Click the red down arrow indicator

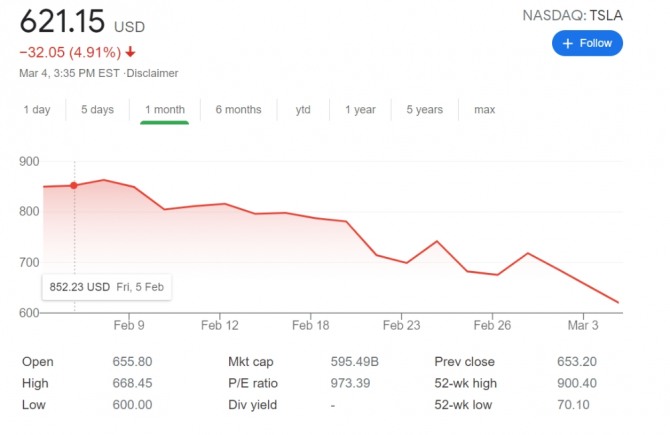pos(130,52)
